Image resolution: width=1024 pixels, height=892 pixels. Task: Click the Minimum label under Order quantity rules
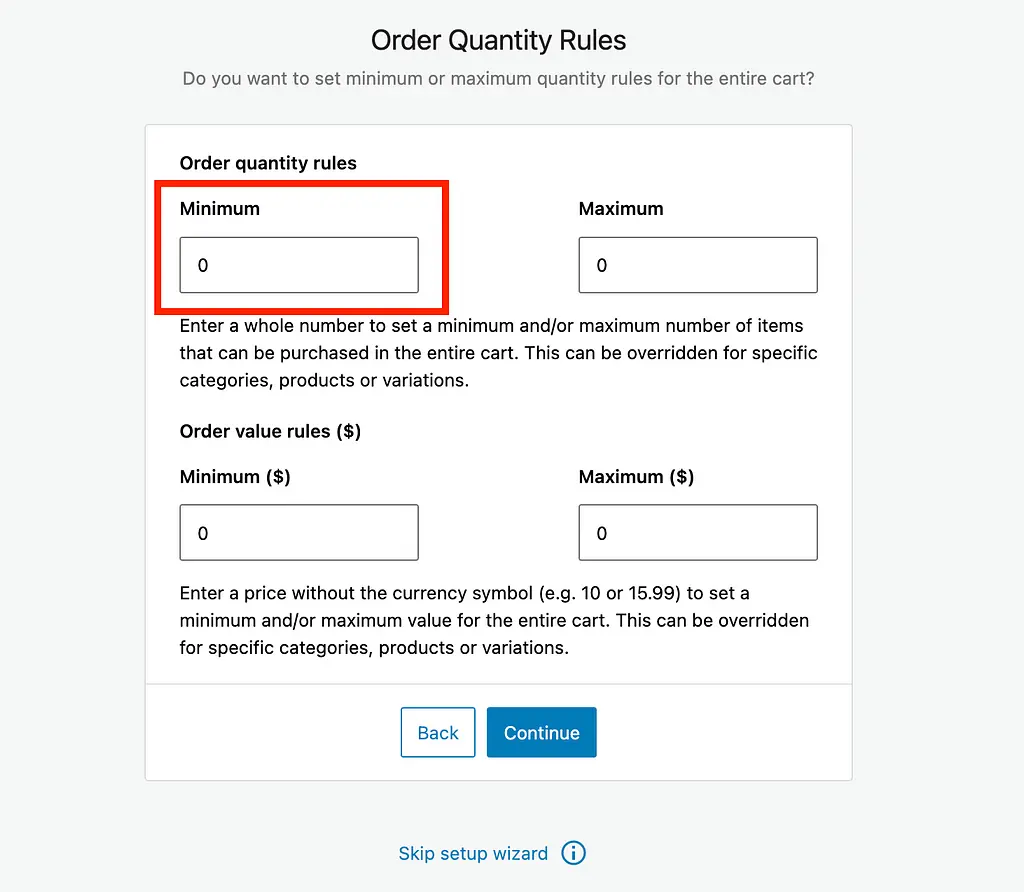(220, 209)
